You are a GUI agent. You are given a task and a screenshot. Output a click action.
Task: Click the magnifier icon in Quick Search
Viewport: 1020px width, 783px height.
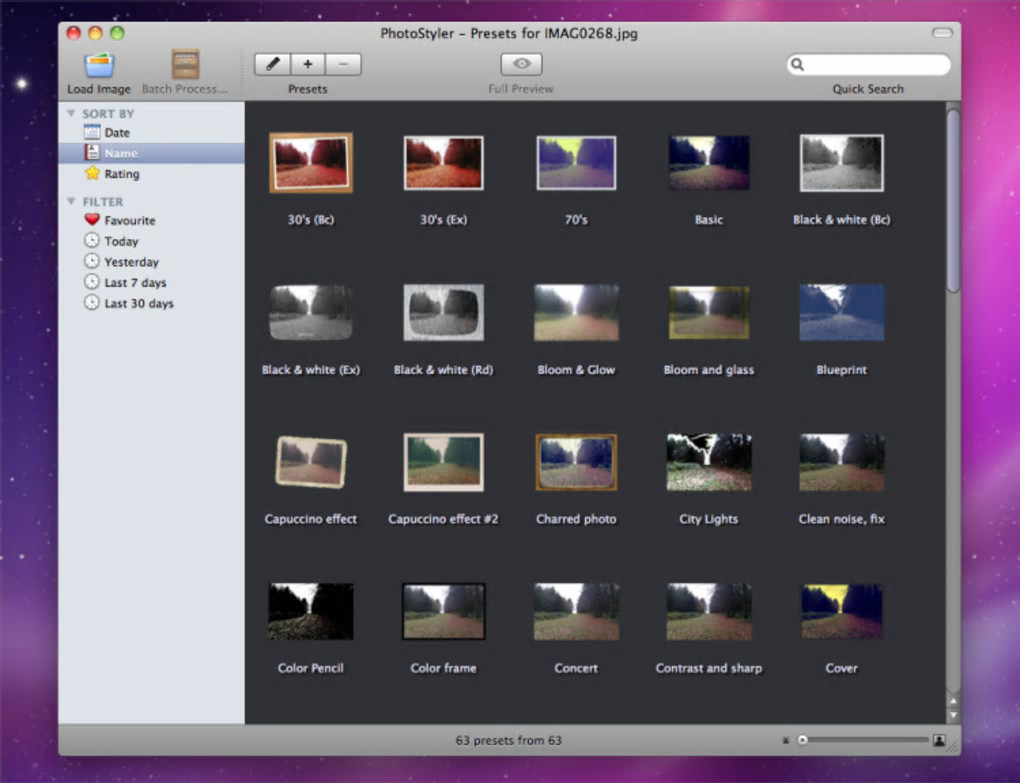click(x=798, y=64)
